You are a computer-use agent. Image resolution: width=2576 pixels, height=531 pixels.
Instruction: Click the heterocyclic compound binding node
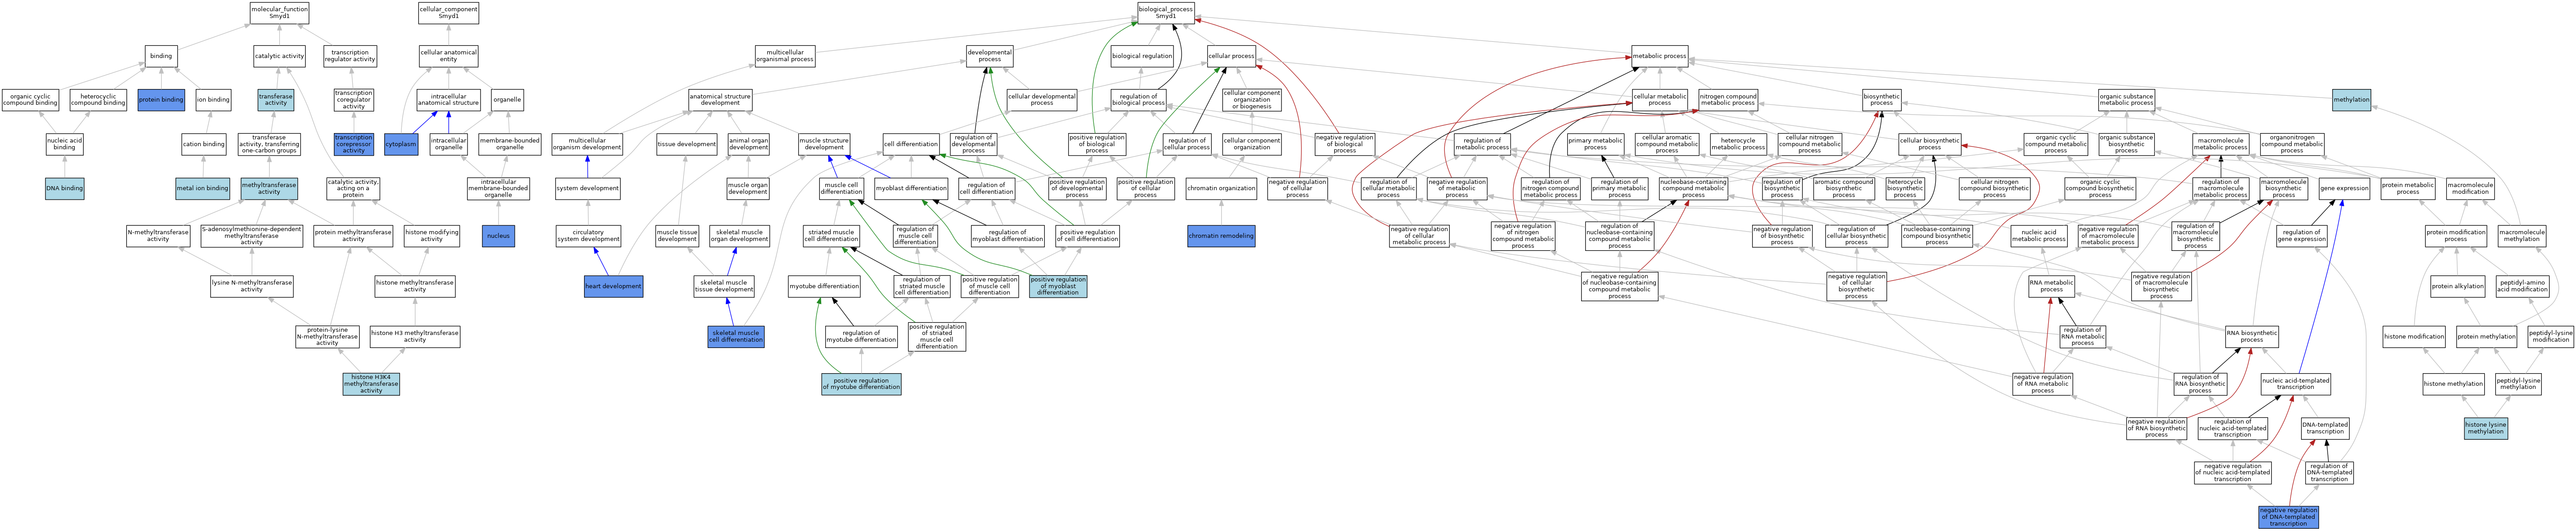click(x=98, y=100)
